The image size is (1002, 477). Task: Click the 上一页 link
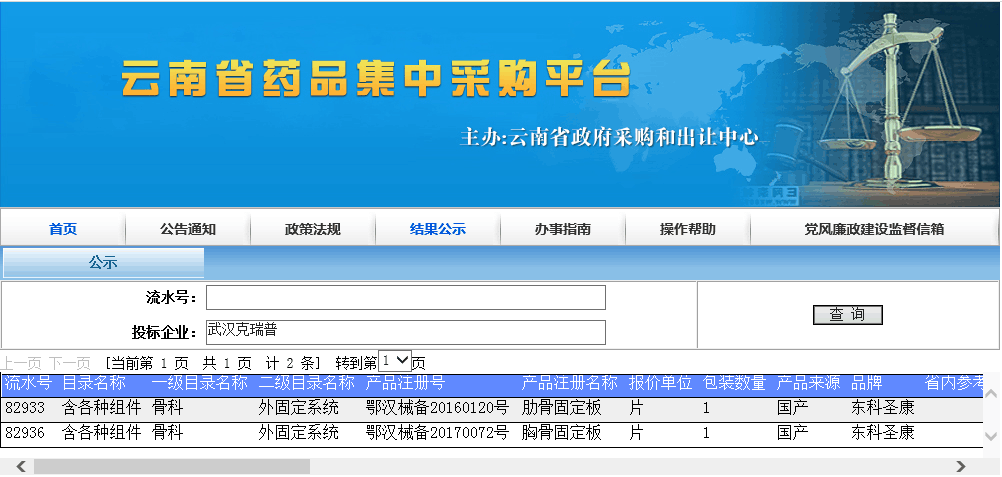click(21, 363)
